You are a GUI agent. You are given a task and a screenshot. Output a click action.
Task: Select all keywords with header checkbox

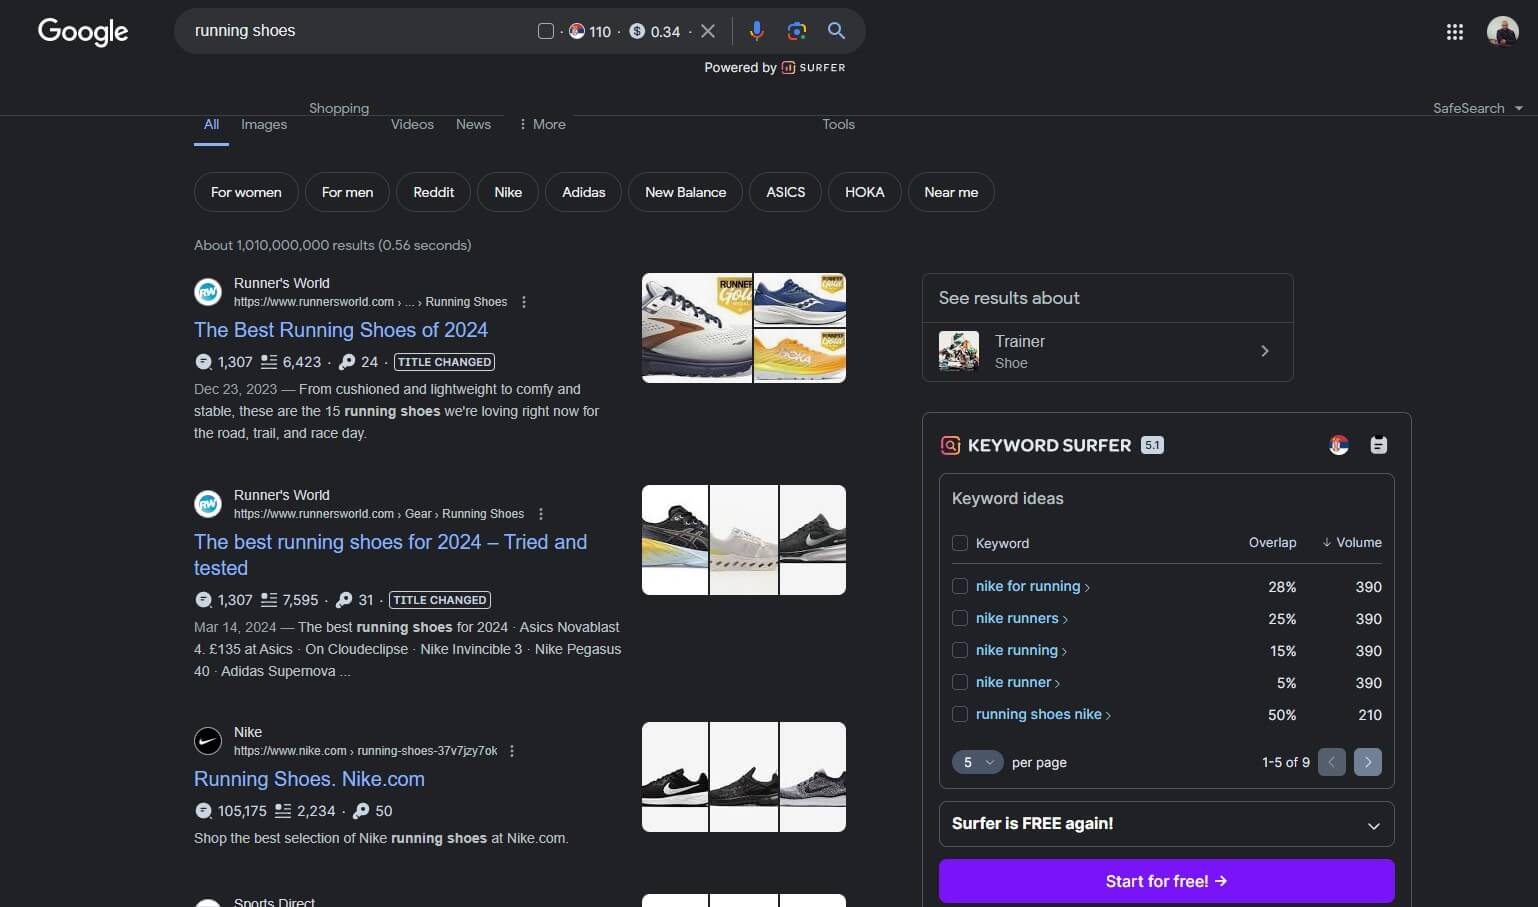tap(960, 543)
